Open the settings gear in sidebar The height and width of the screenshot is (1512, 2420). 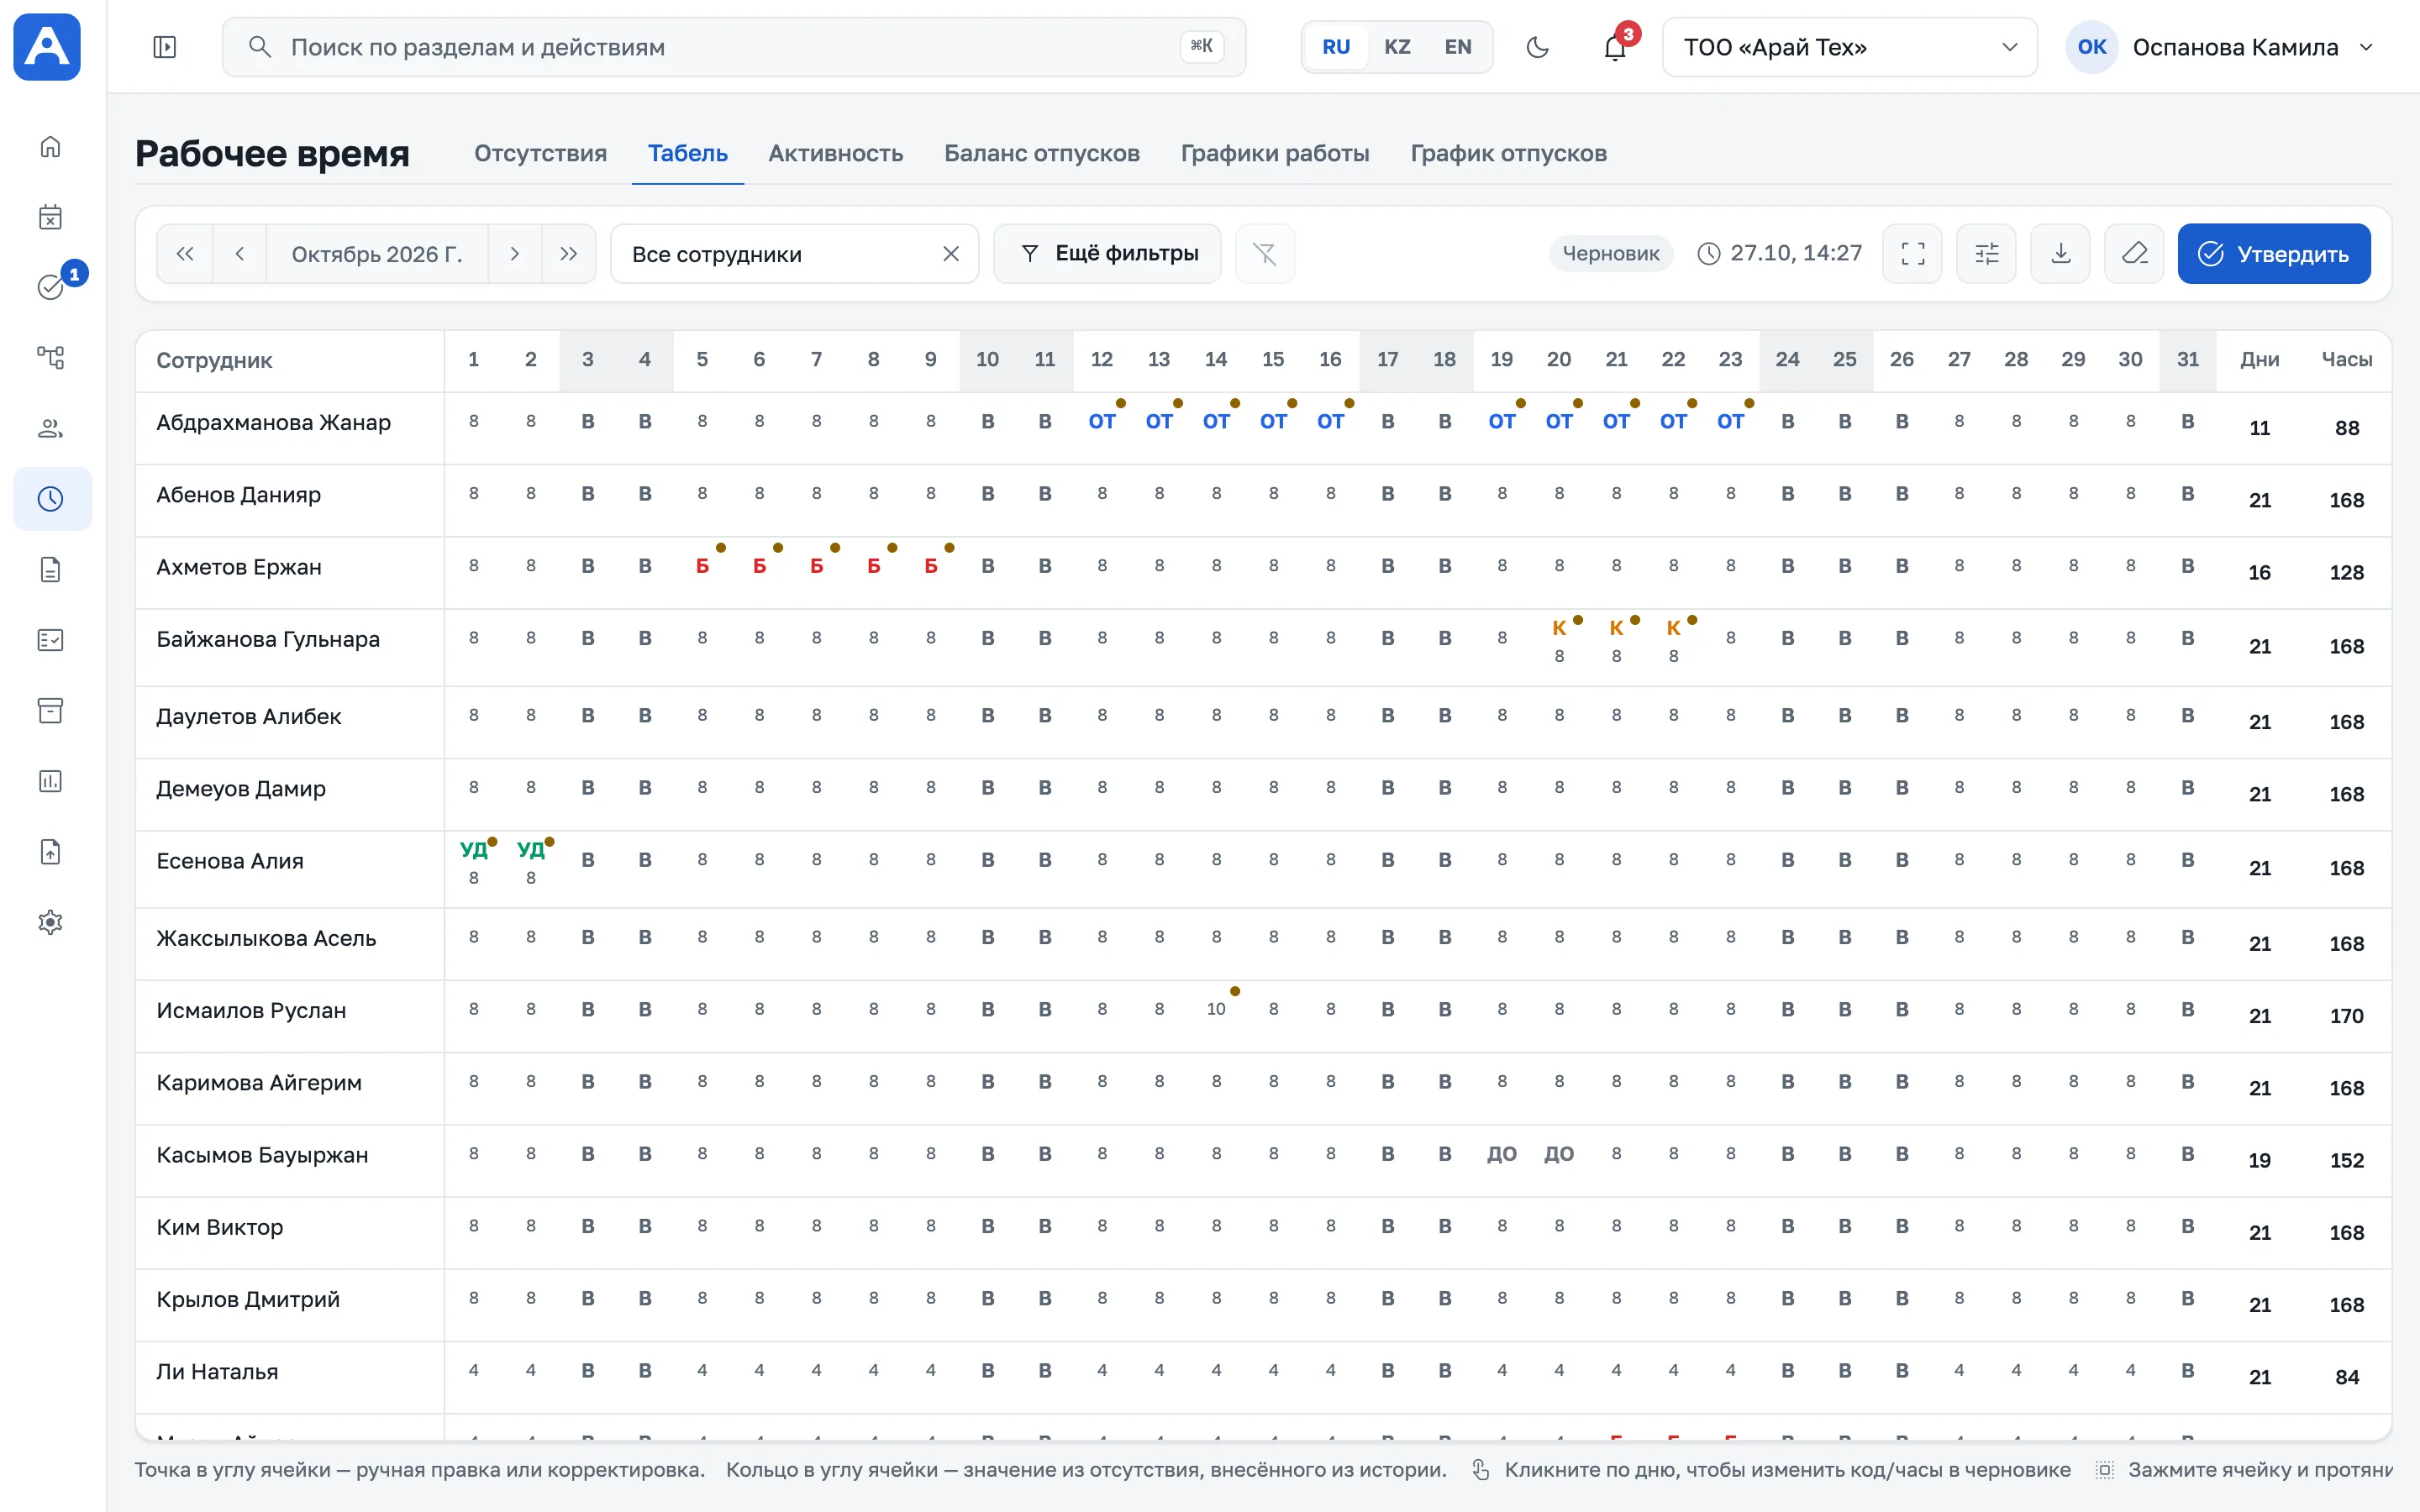pyautogui.click(x=50, y=922)
